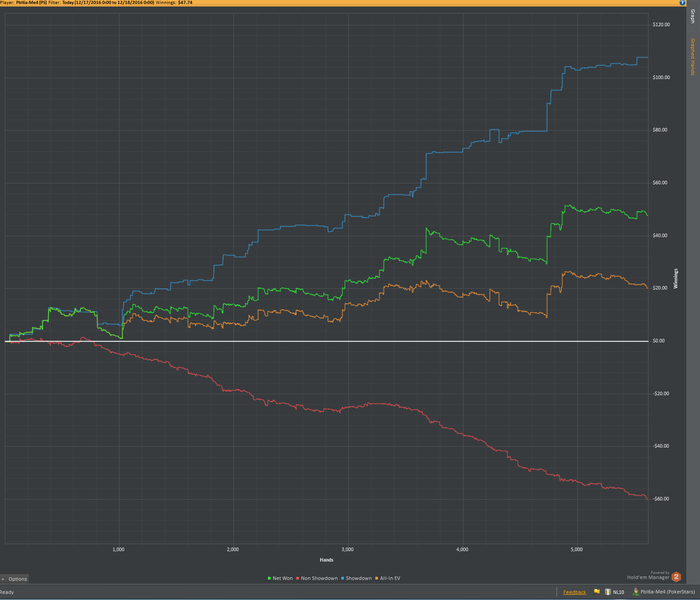This screenshot has width=700, height=600.
Task: Click the Winnings y-axis title
Action: click(676, 279)
